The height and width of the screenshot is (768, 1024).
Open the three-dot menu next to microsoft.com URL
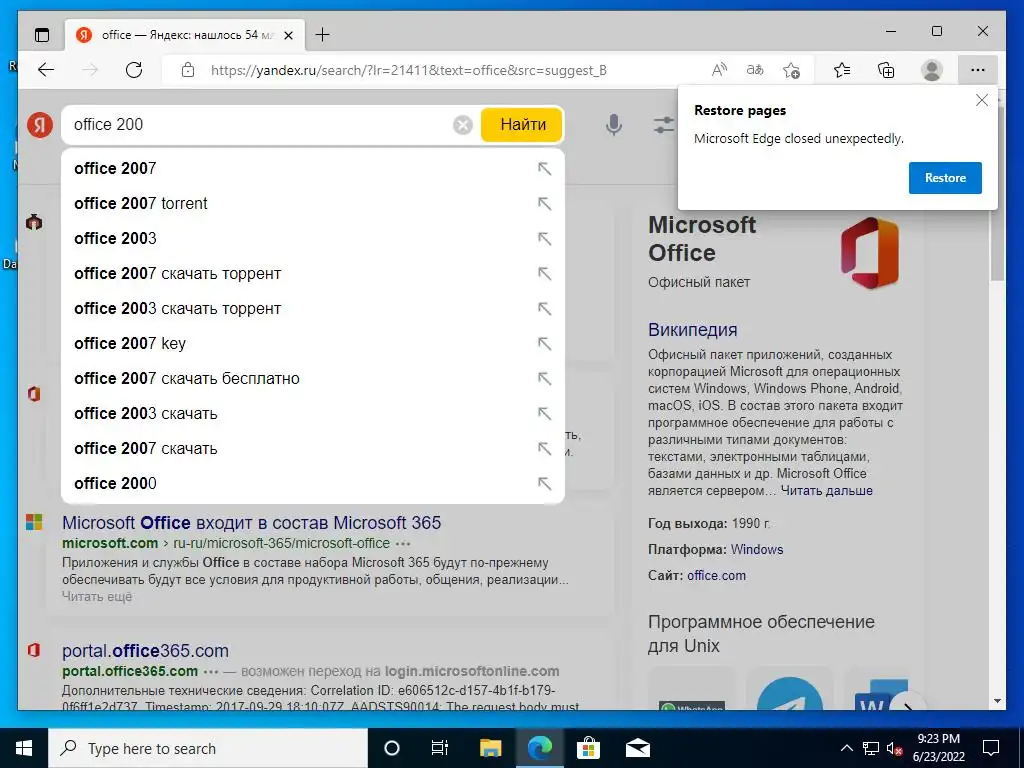click(x=403, y=543)
